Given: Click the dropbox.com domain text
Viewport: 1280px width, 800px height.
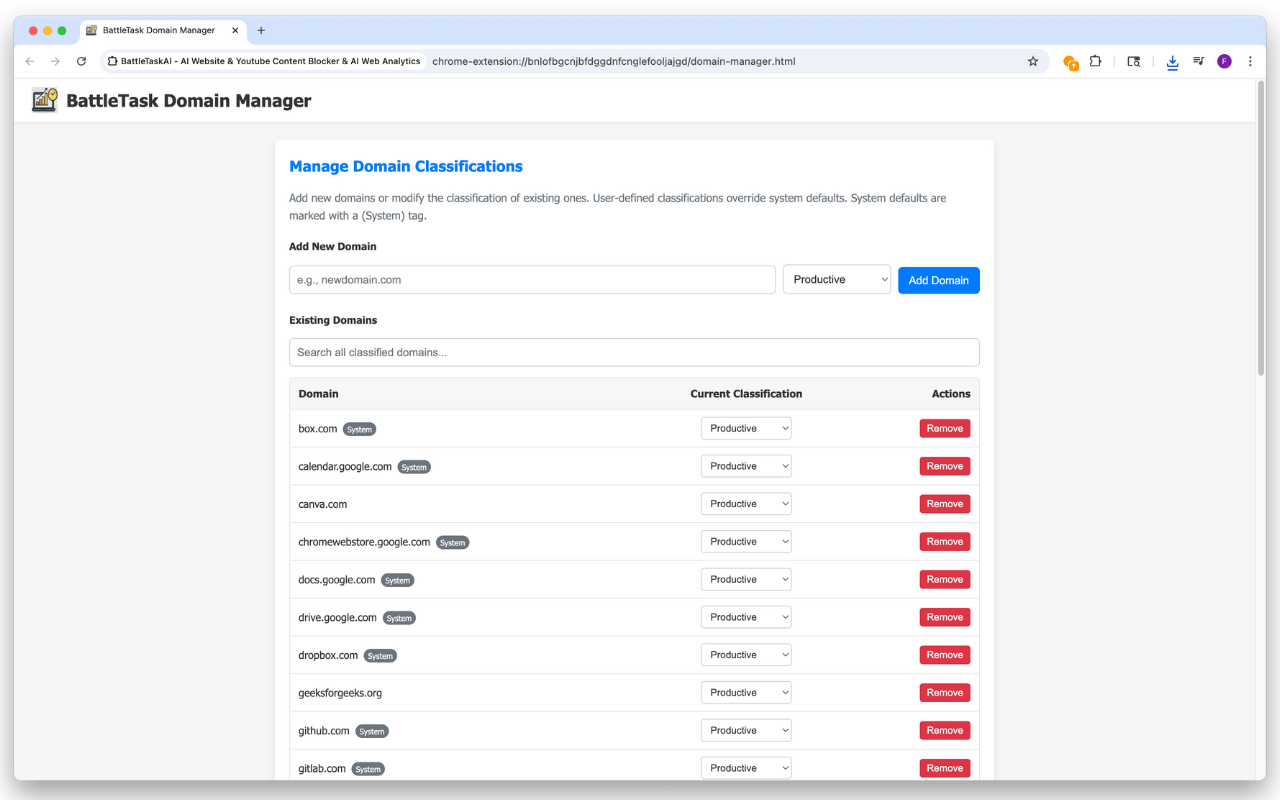Looking at the screenshot, I should [328, 655].
